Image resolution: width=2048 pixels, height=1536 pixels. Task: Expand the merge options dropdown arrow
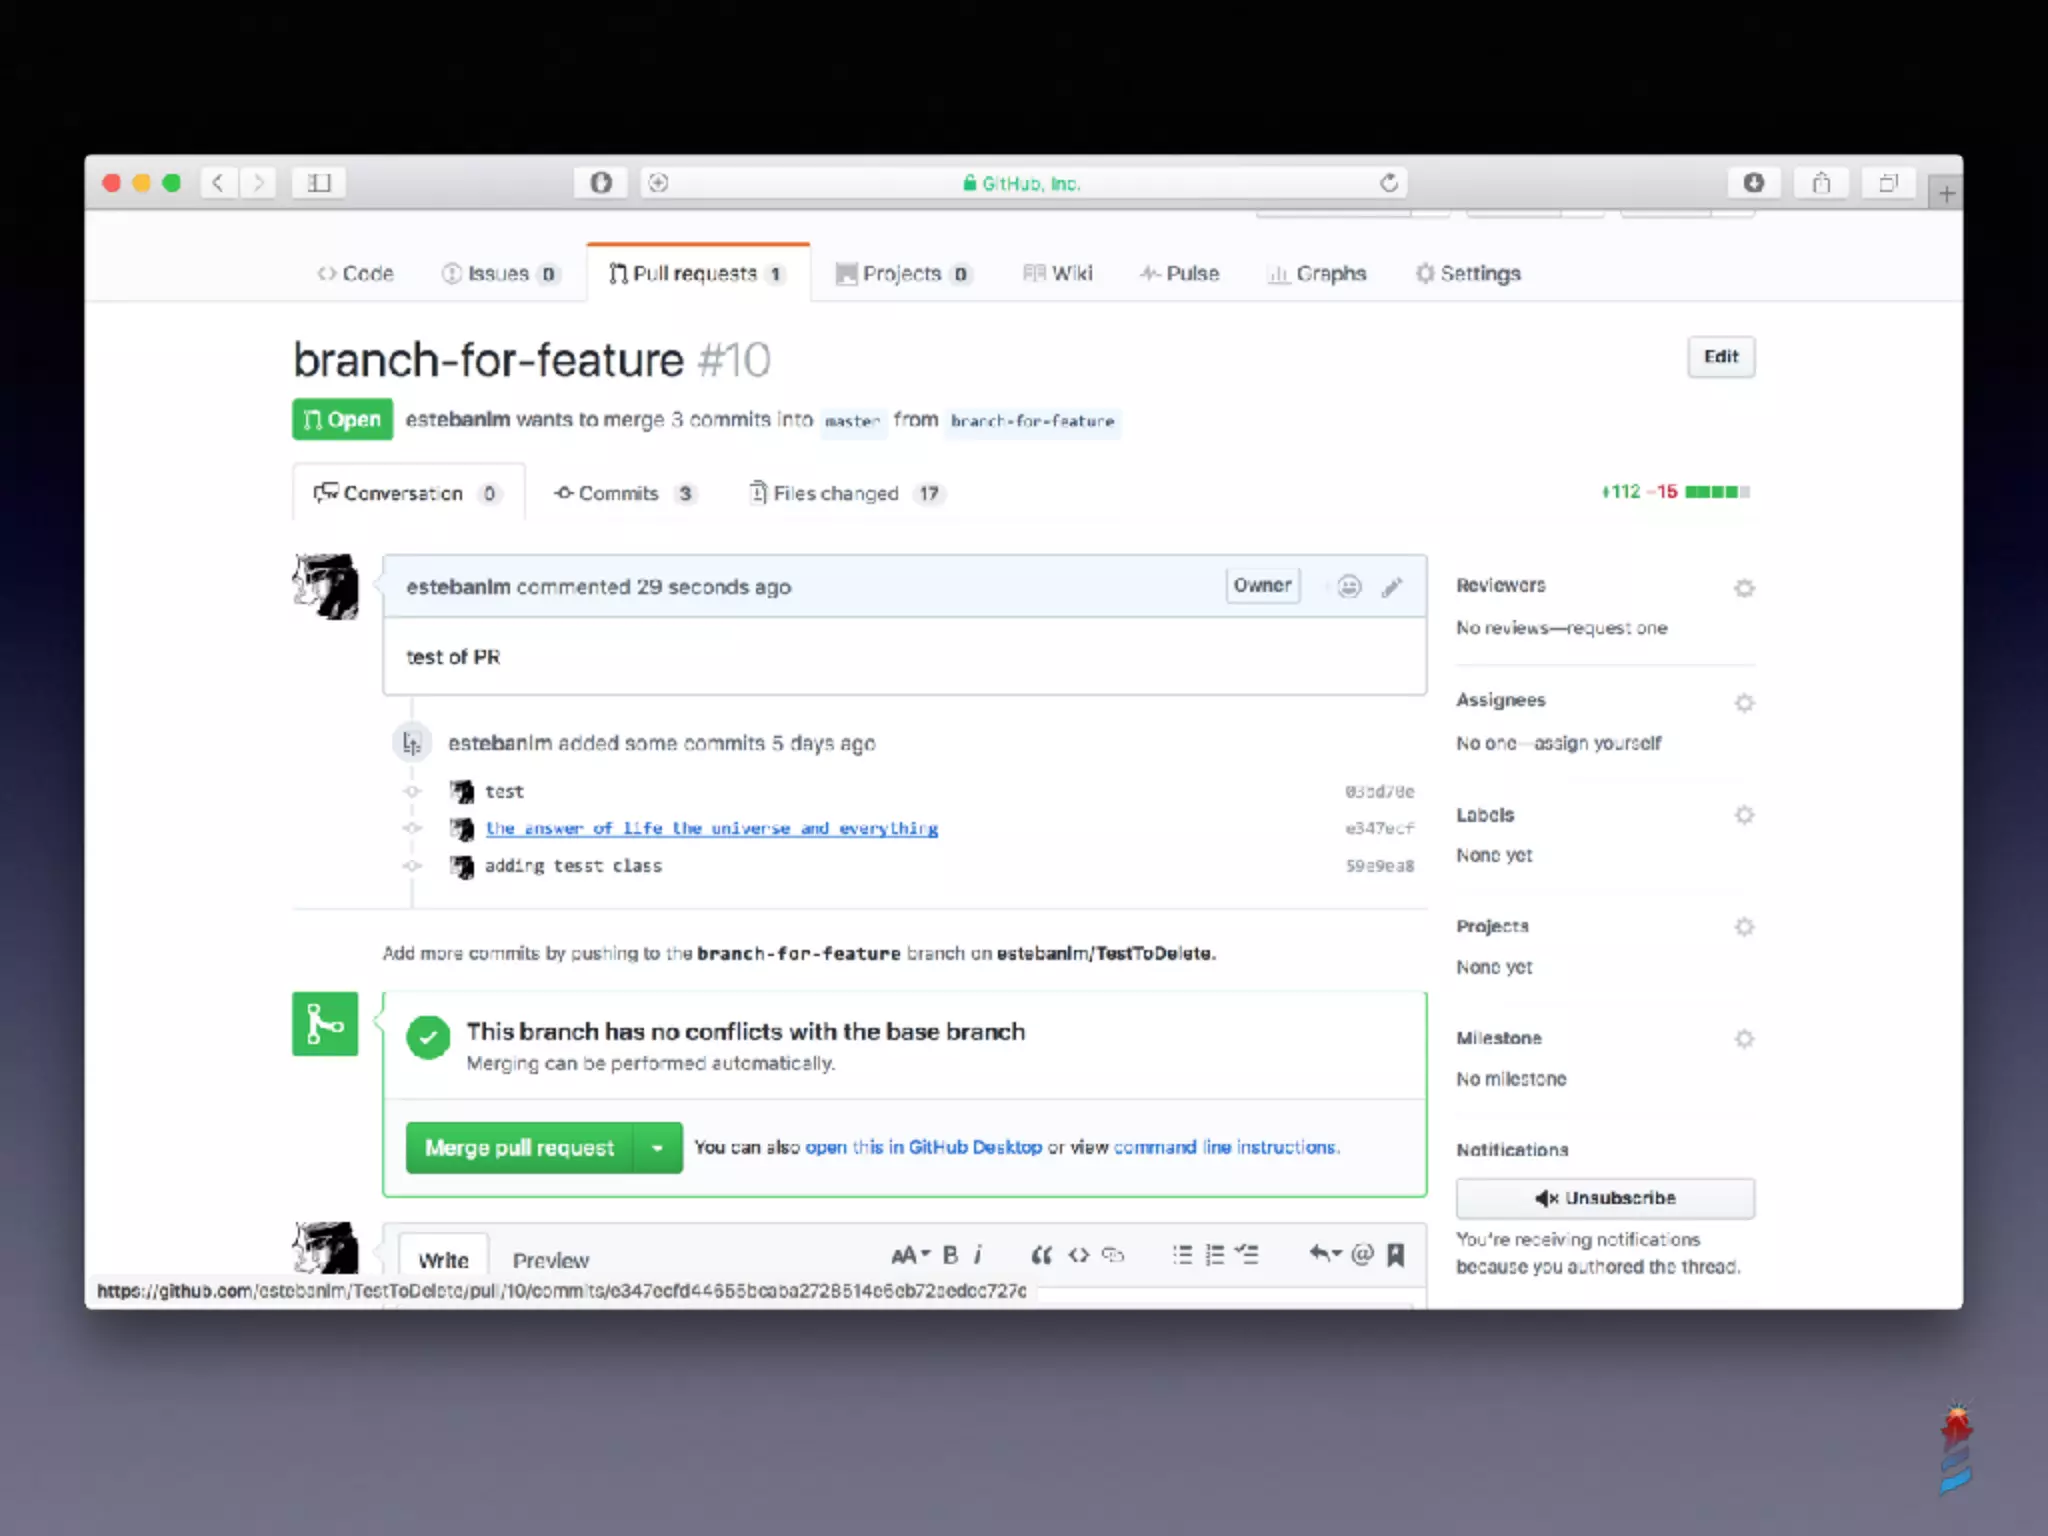point(657,1148)
